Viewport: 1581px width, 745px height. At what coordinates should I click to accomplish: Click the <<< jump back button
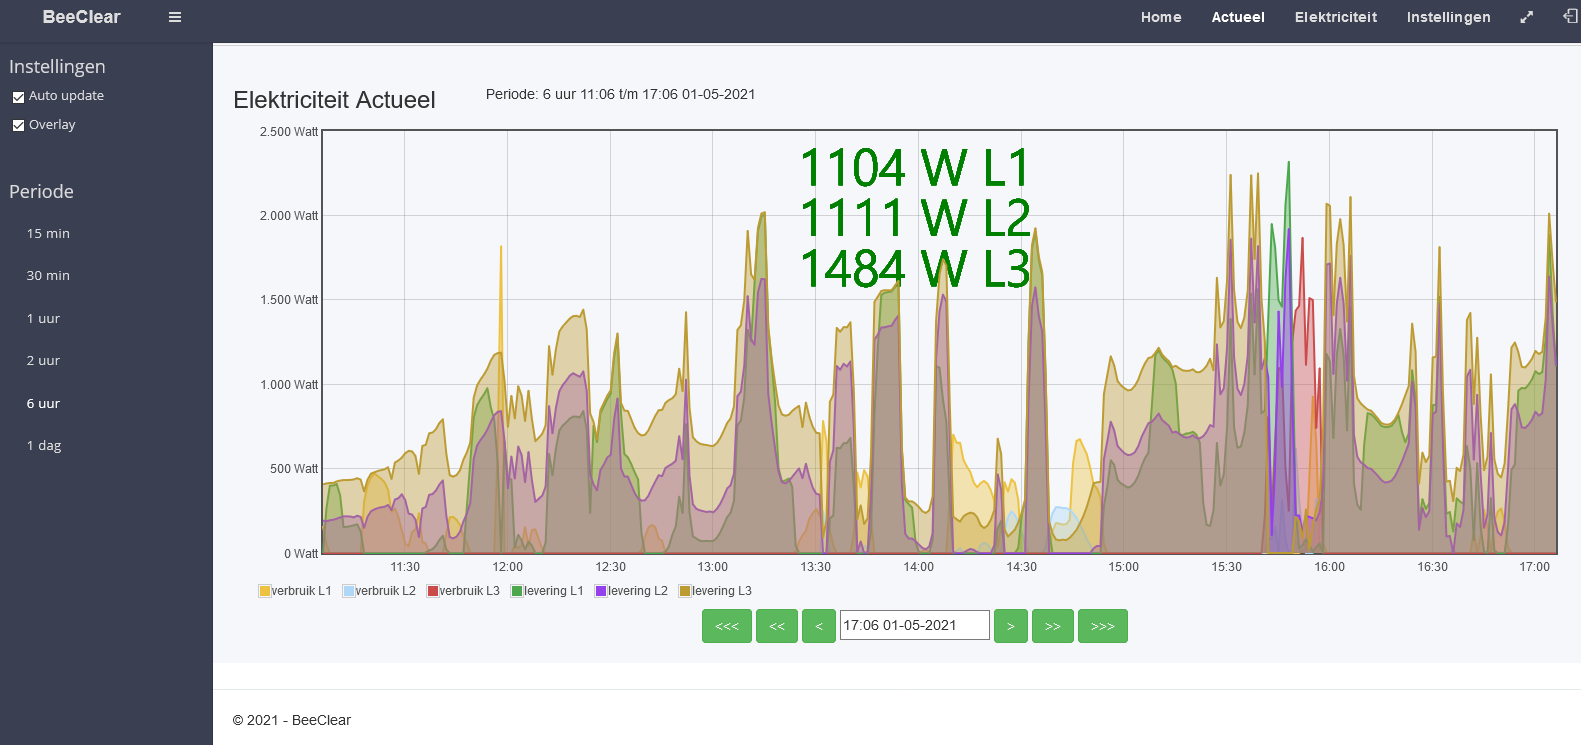click(x=727, y=626)
